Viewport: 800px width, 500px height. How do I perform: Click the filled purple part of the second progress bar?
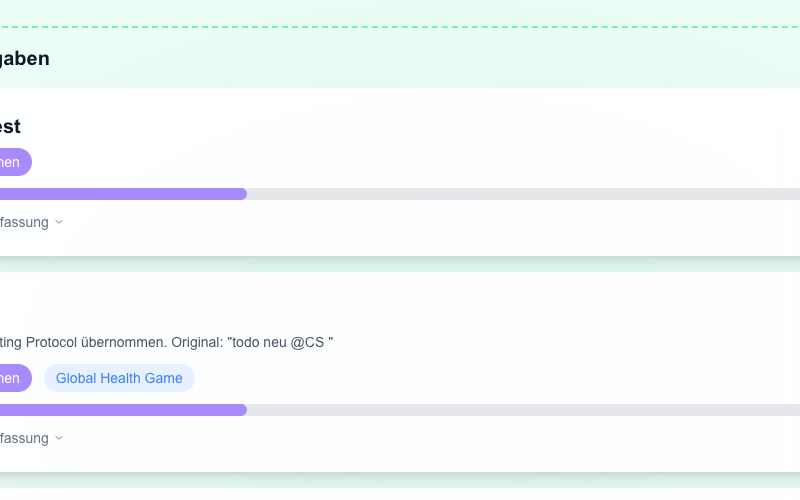coord(120,410)
